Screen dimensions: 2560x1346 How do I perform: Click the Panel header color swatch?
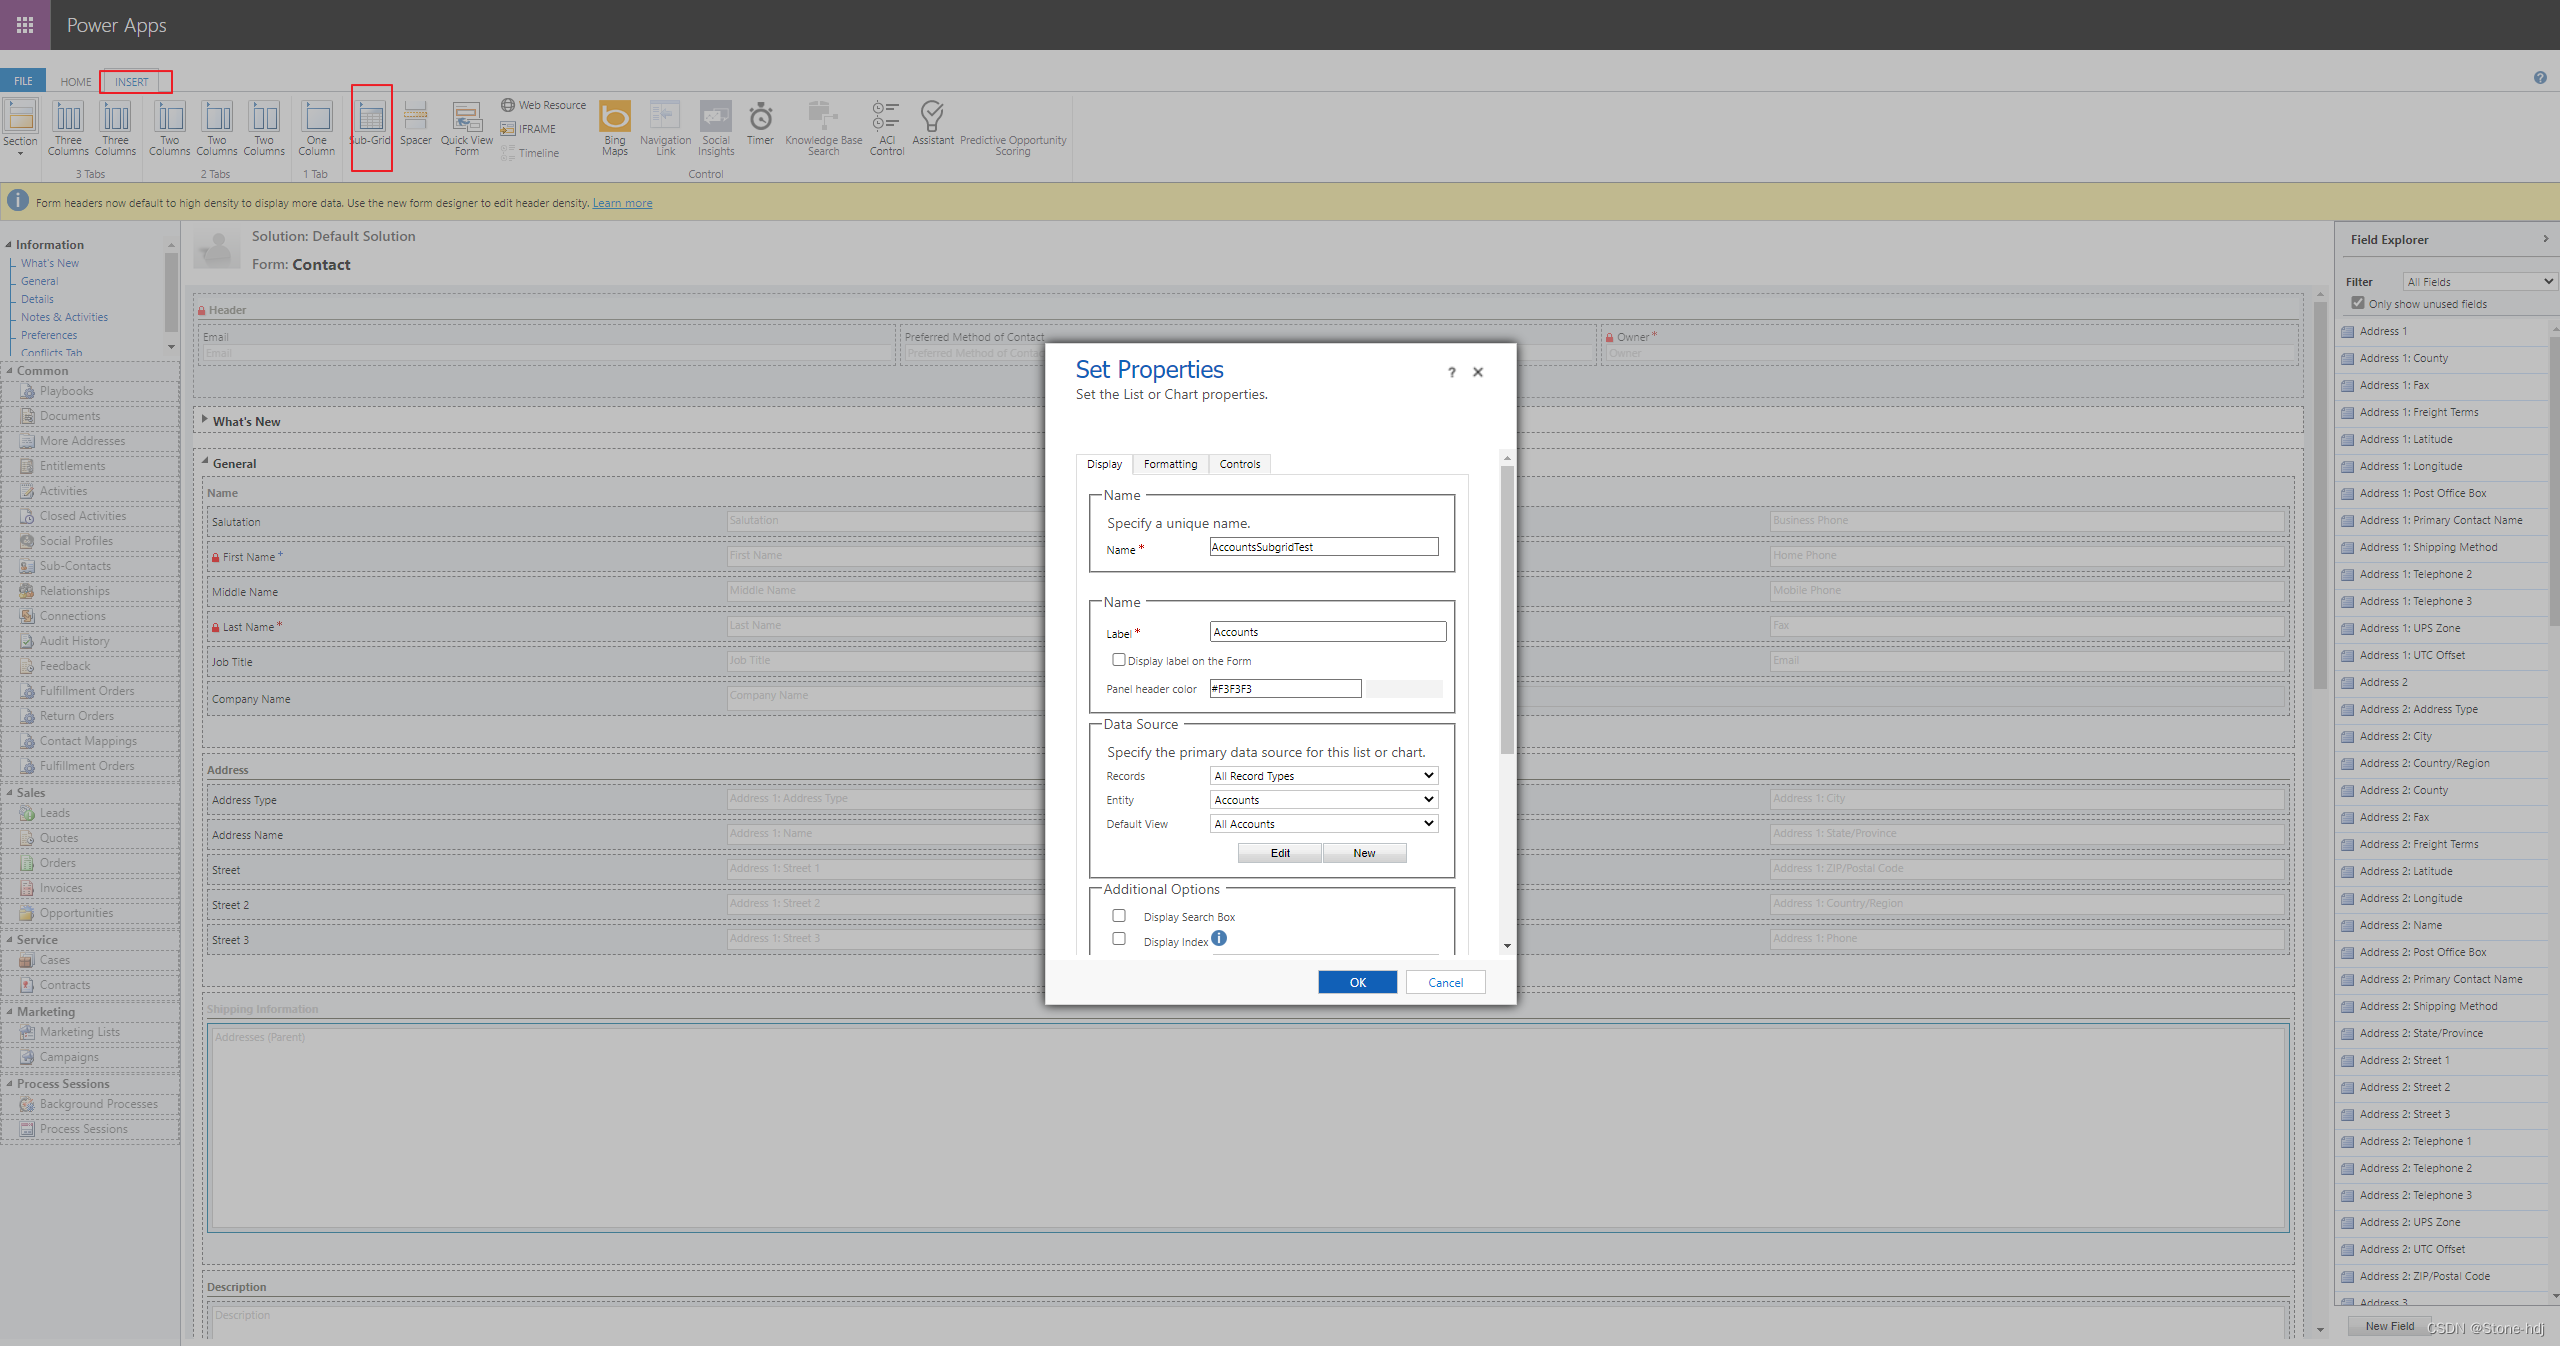[x=1404, y=689]
